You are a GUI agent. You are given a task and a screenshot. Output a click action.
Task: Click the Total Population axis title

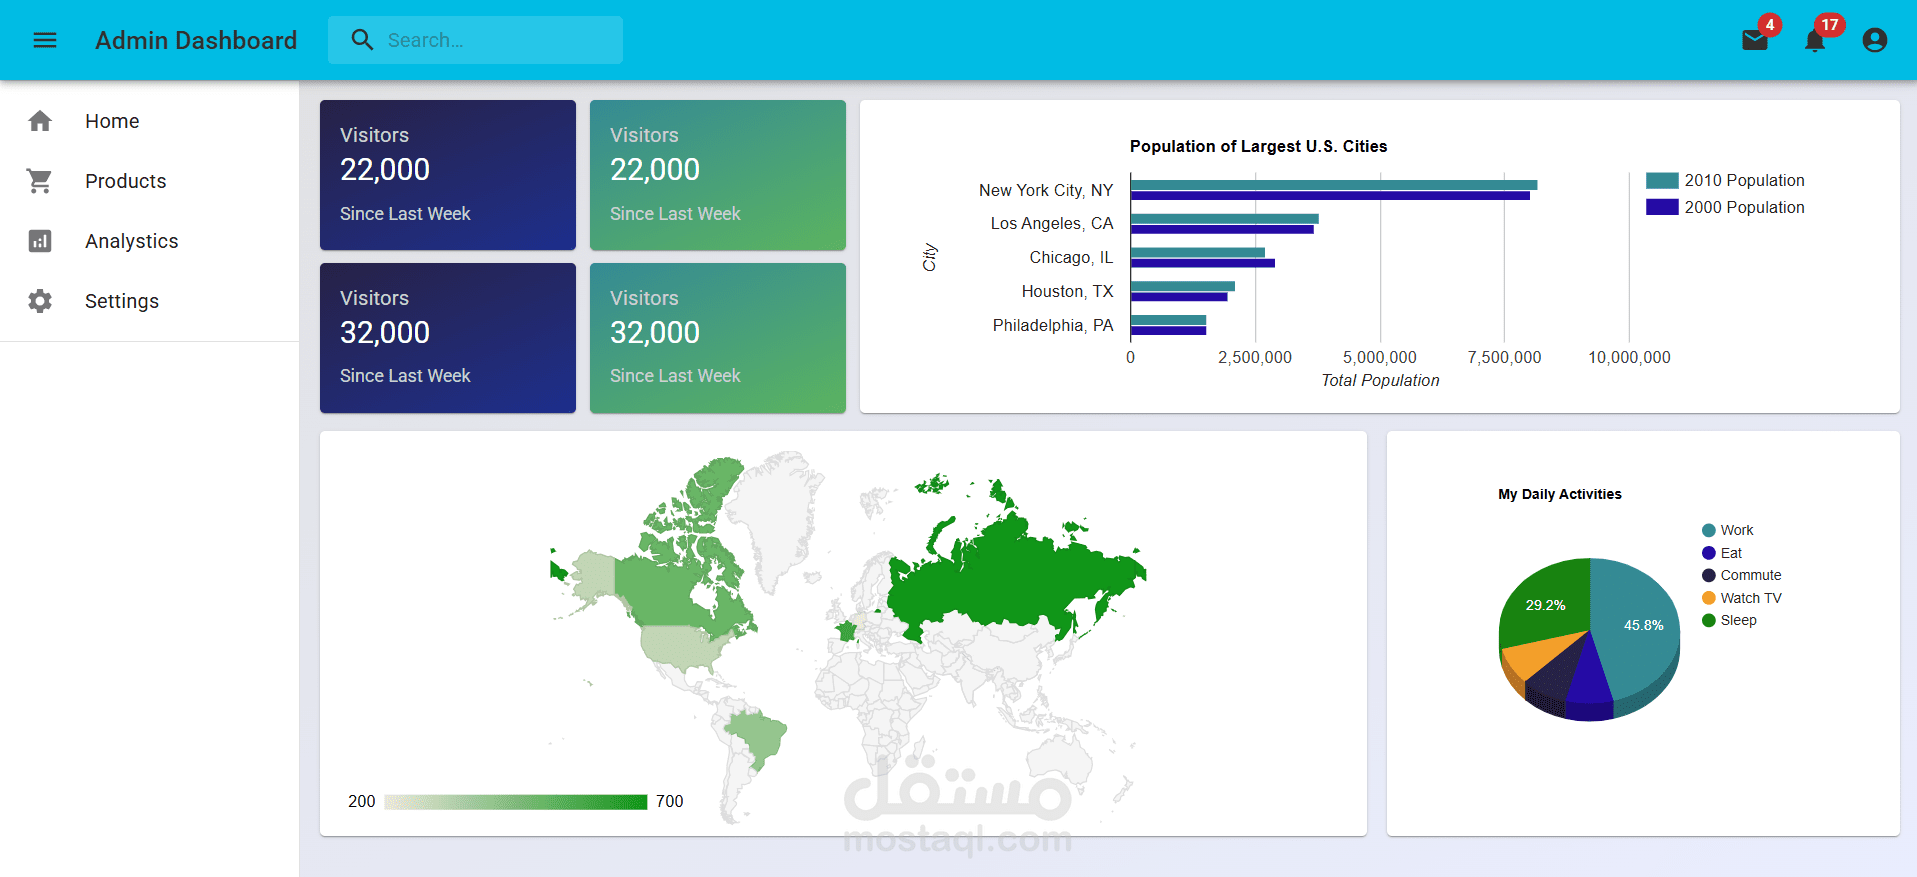tap(1380, 380)
